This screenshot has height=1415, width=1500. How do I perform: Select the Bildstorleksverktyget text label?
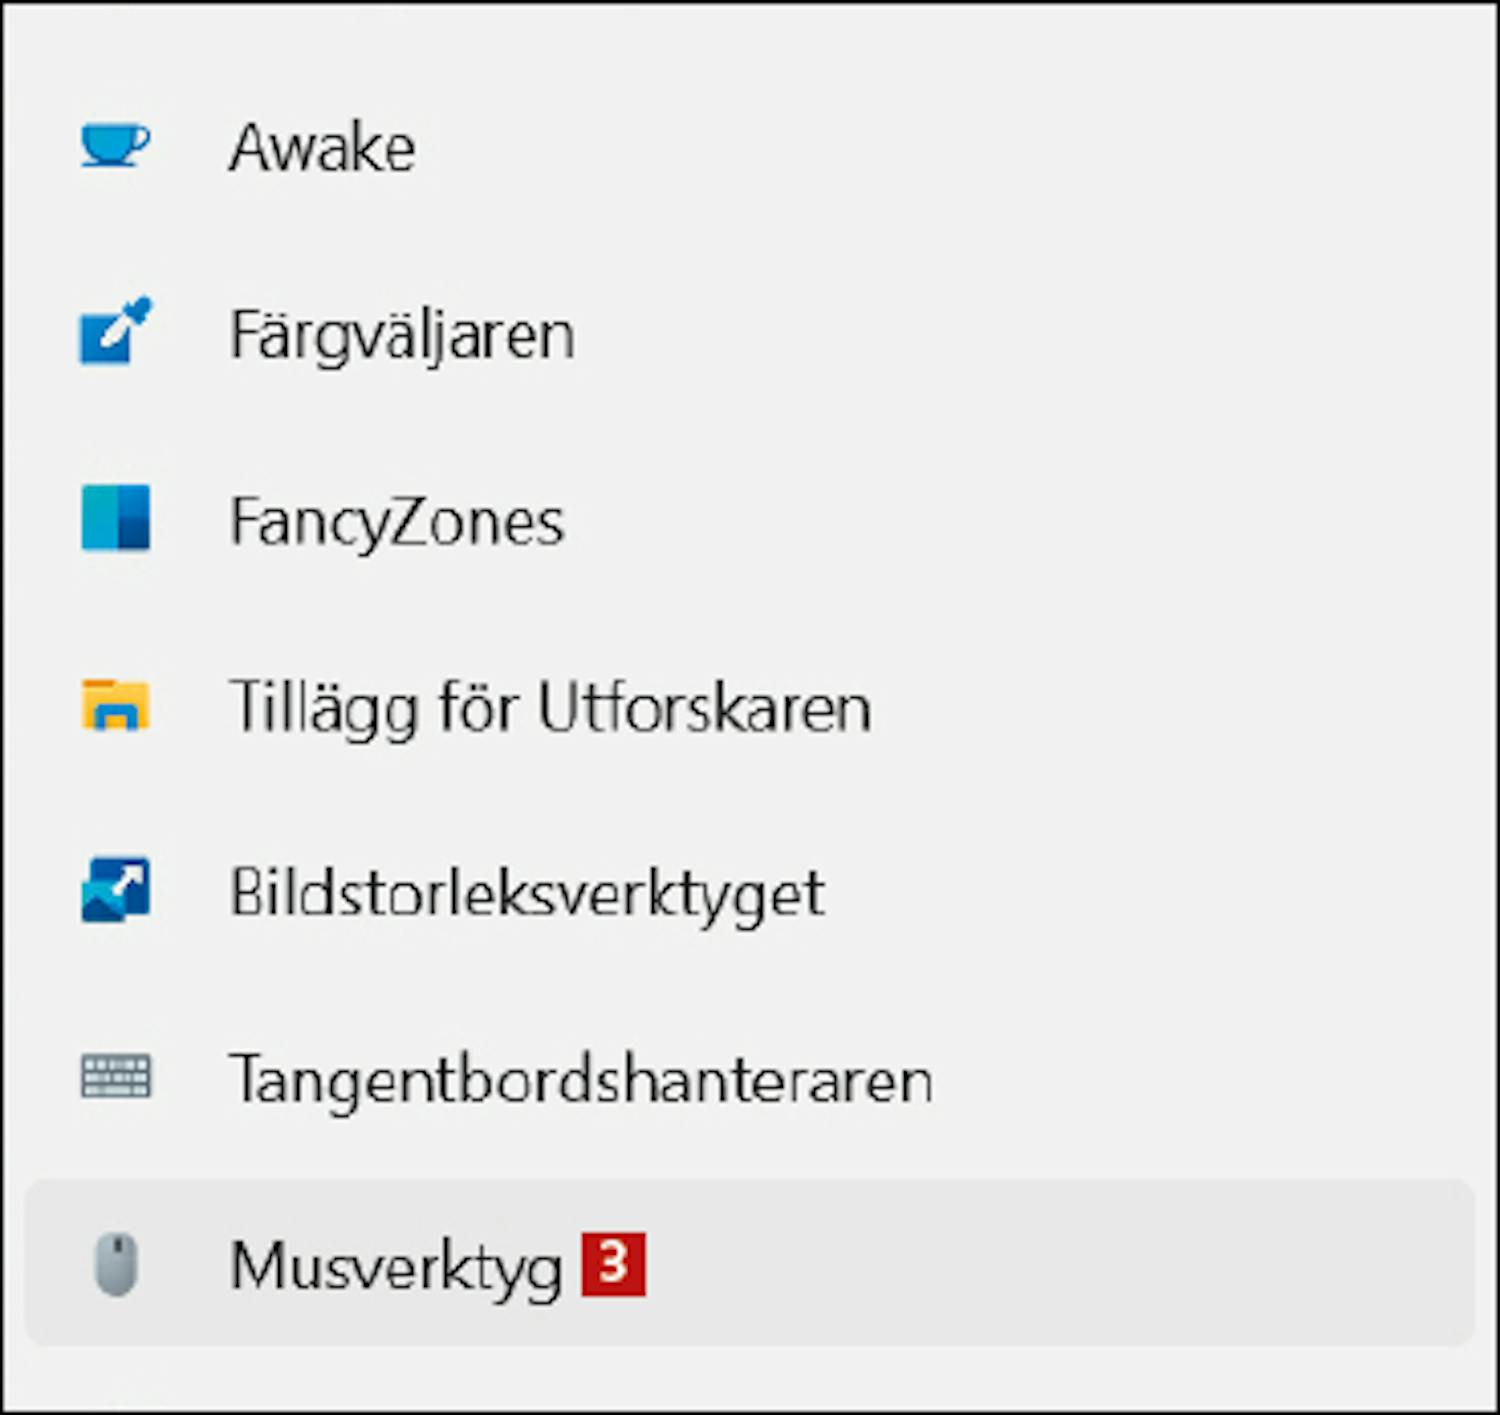[527, 893]
